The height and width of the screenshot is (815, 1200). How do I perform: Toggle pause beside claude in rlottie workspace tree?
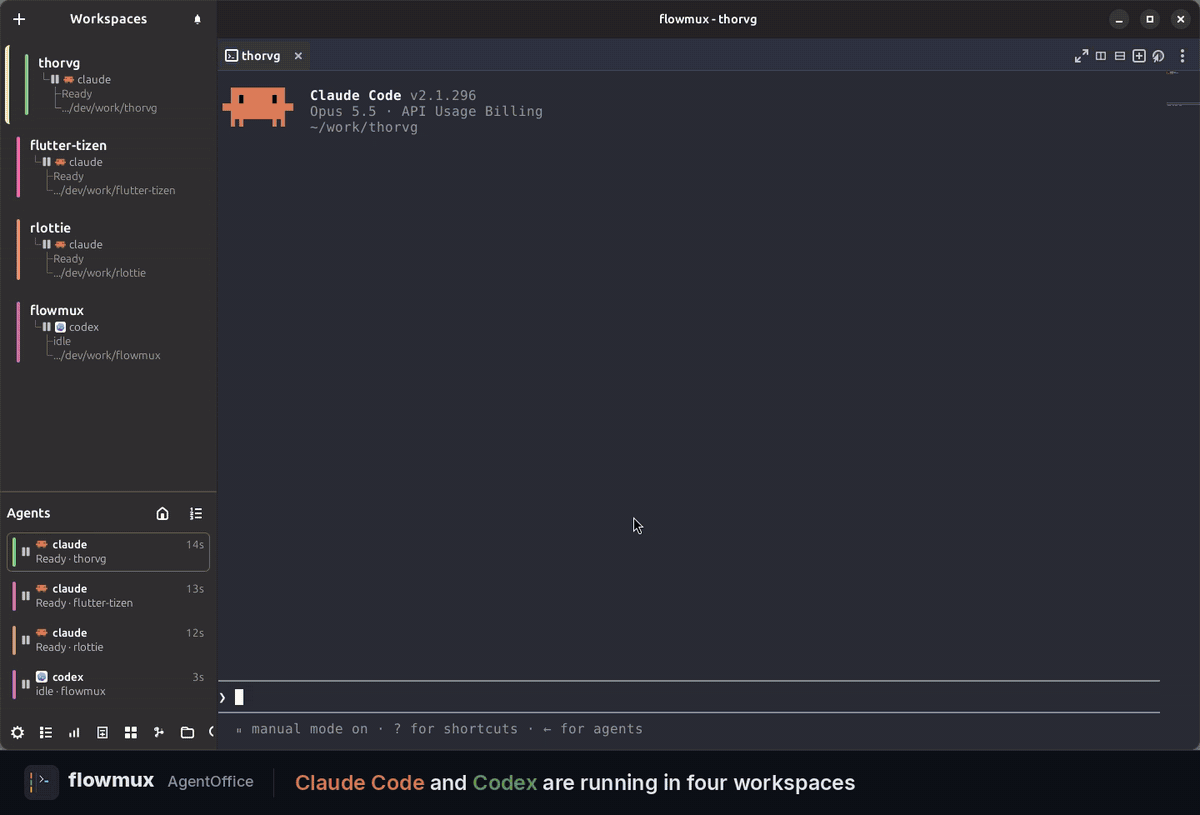47,244
